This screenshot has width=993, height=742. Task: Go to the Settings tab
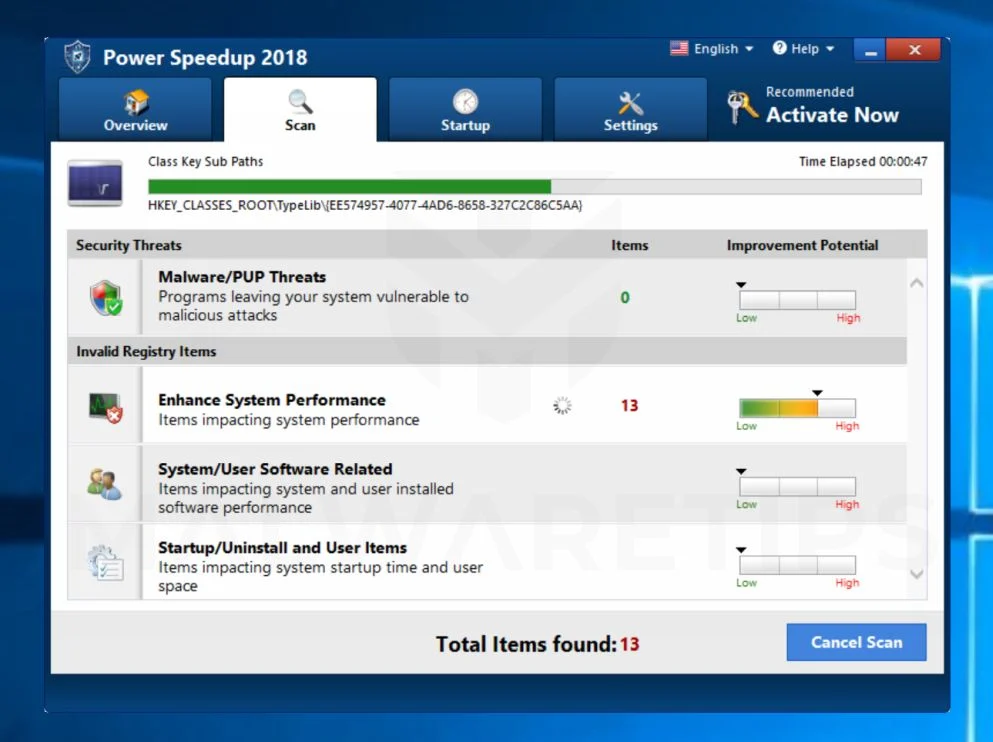(x=631, y=109)
